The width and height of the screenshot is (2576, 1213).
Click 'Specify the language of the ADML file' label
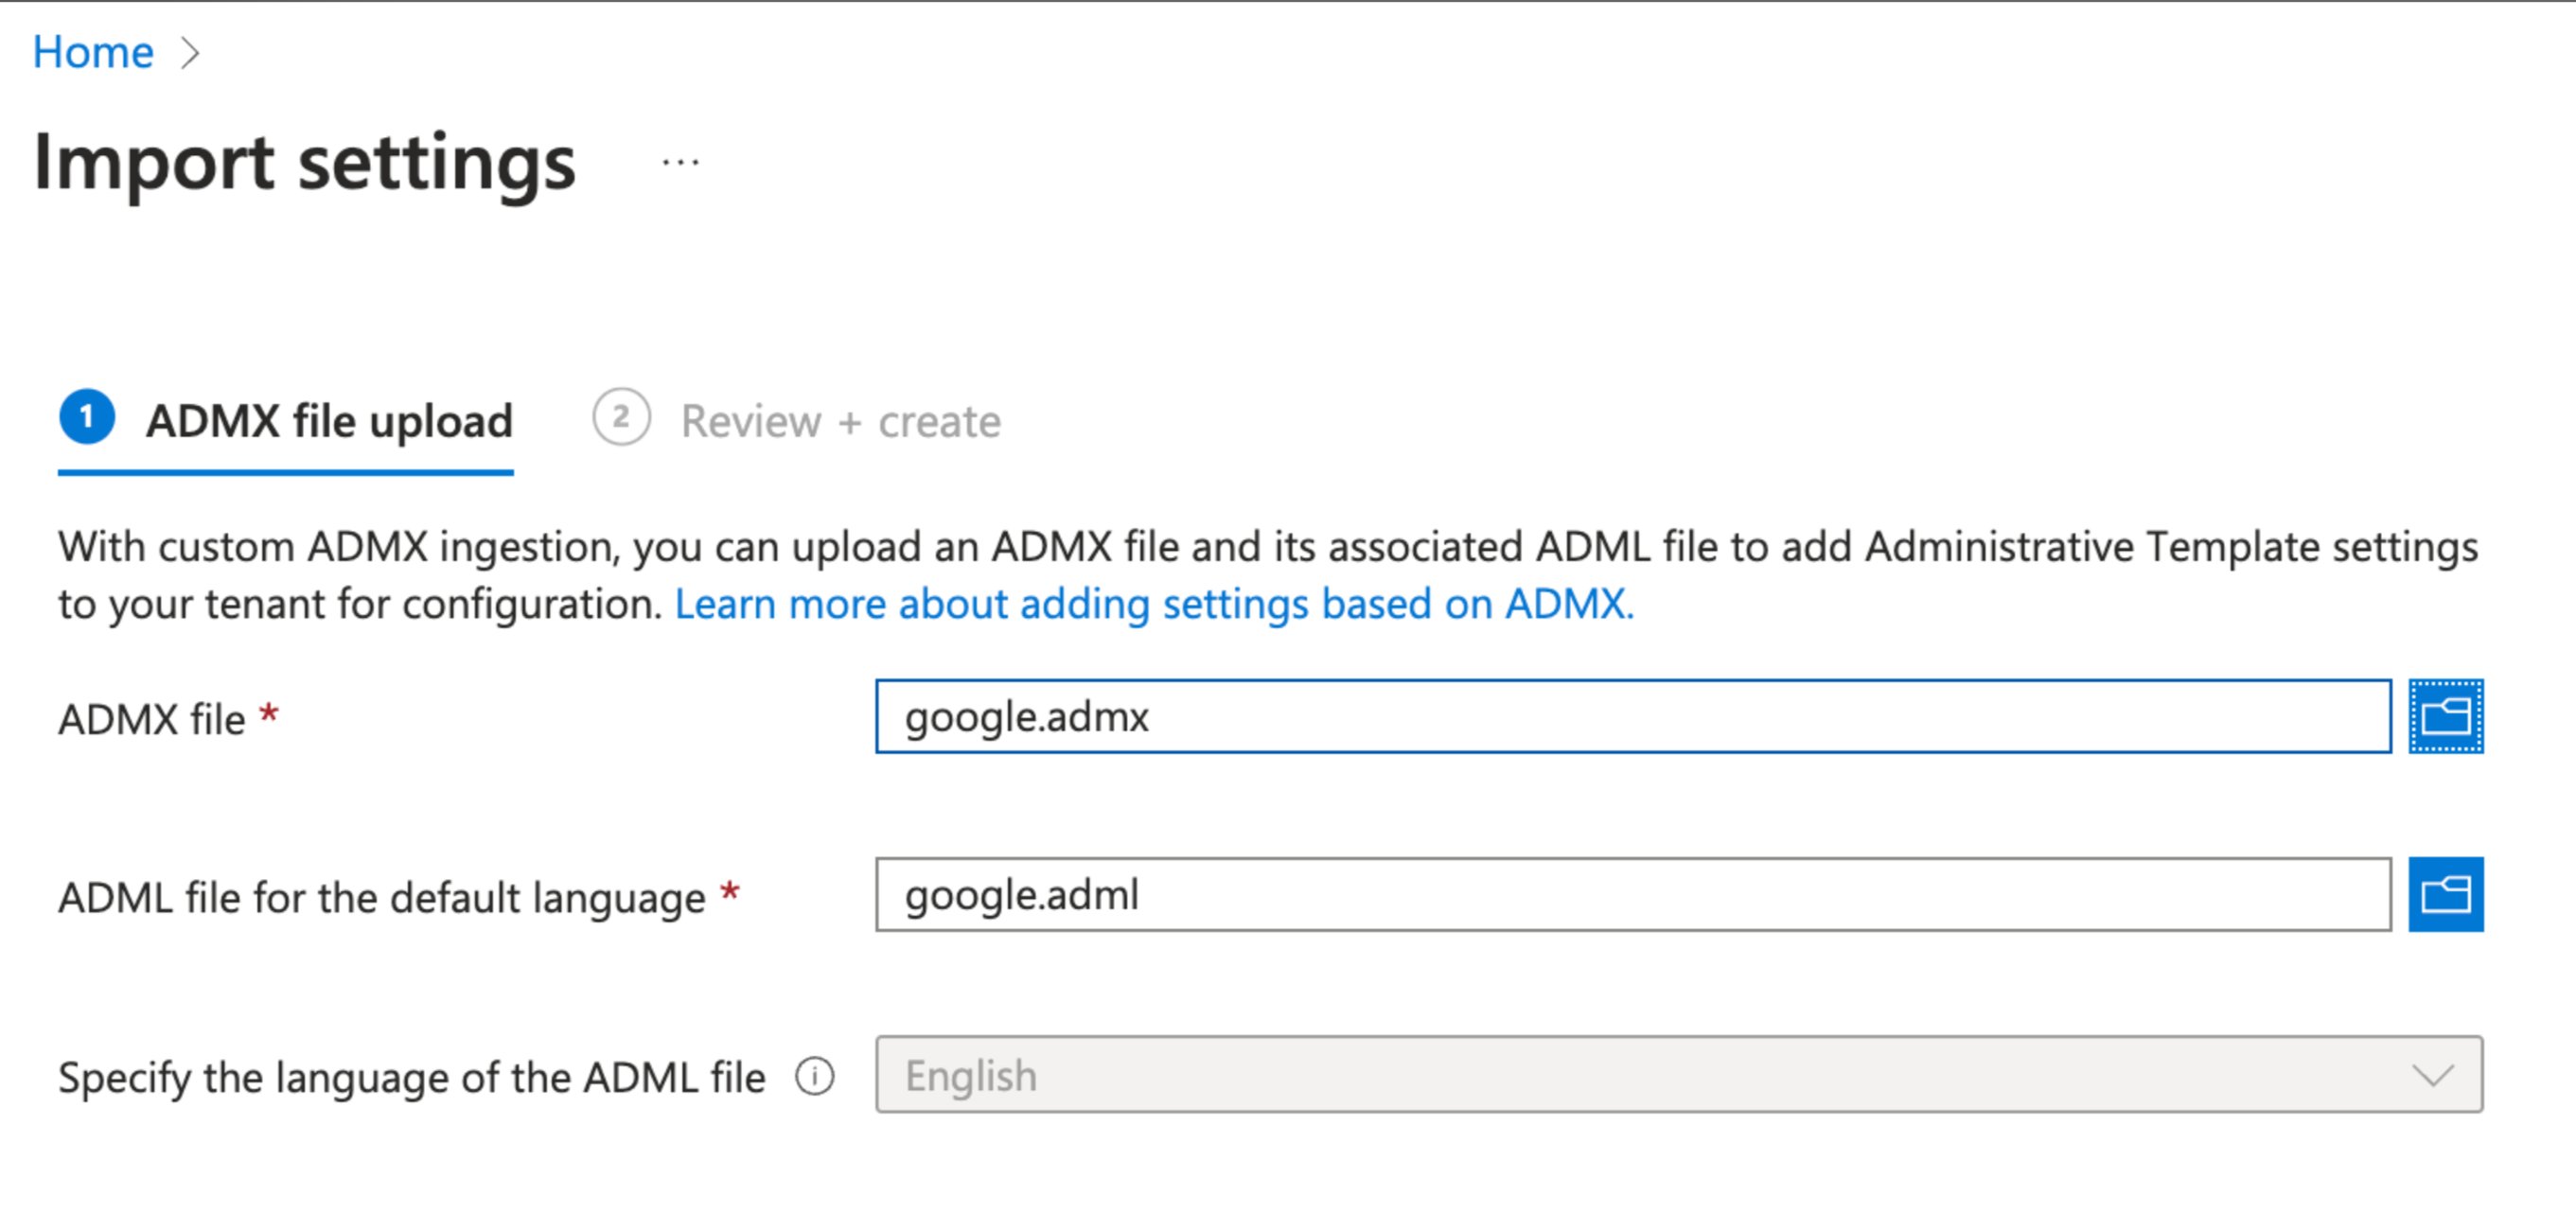[x=412, y=1077]
